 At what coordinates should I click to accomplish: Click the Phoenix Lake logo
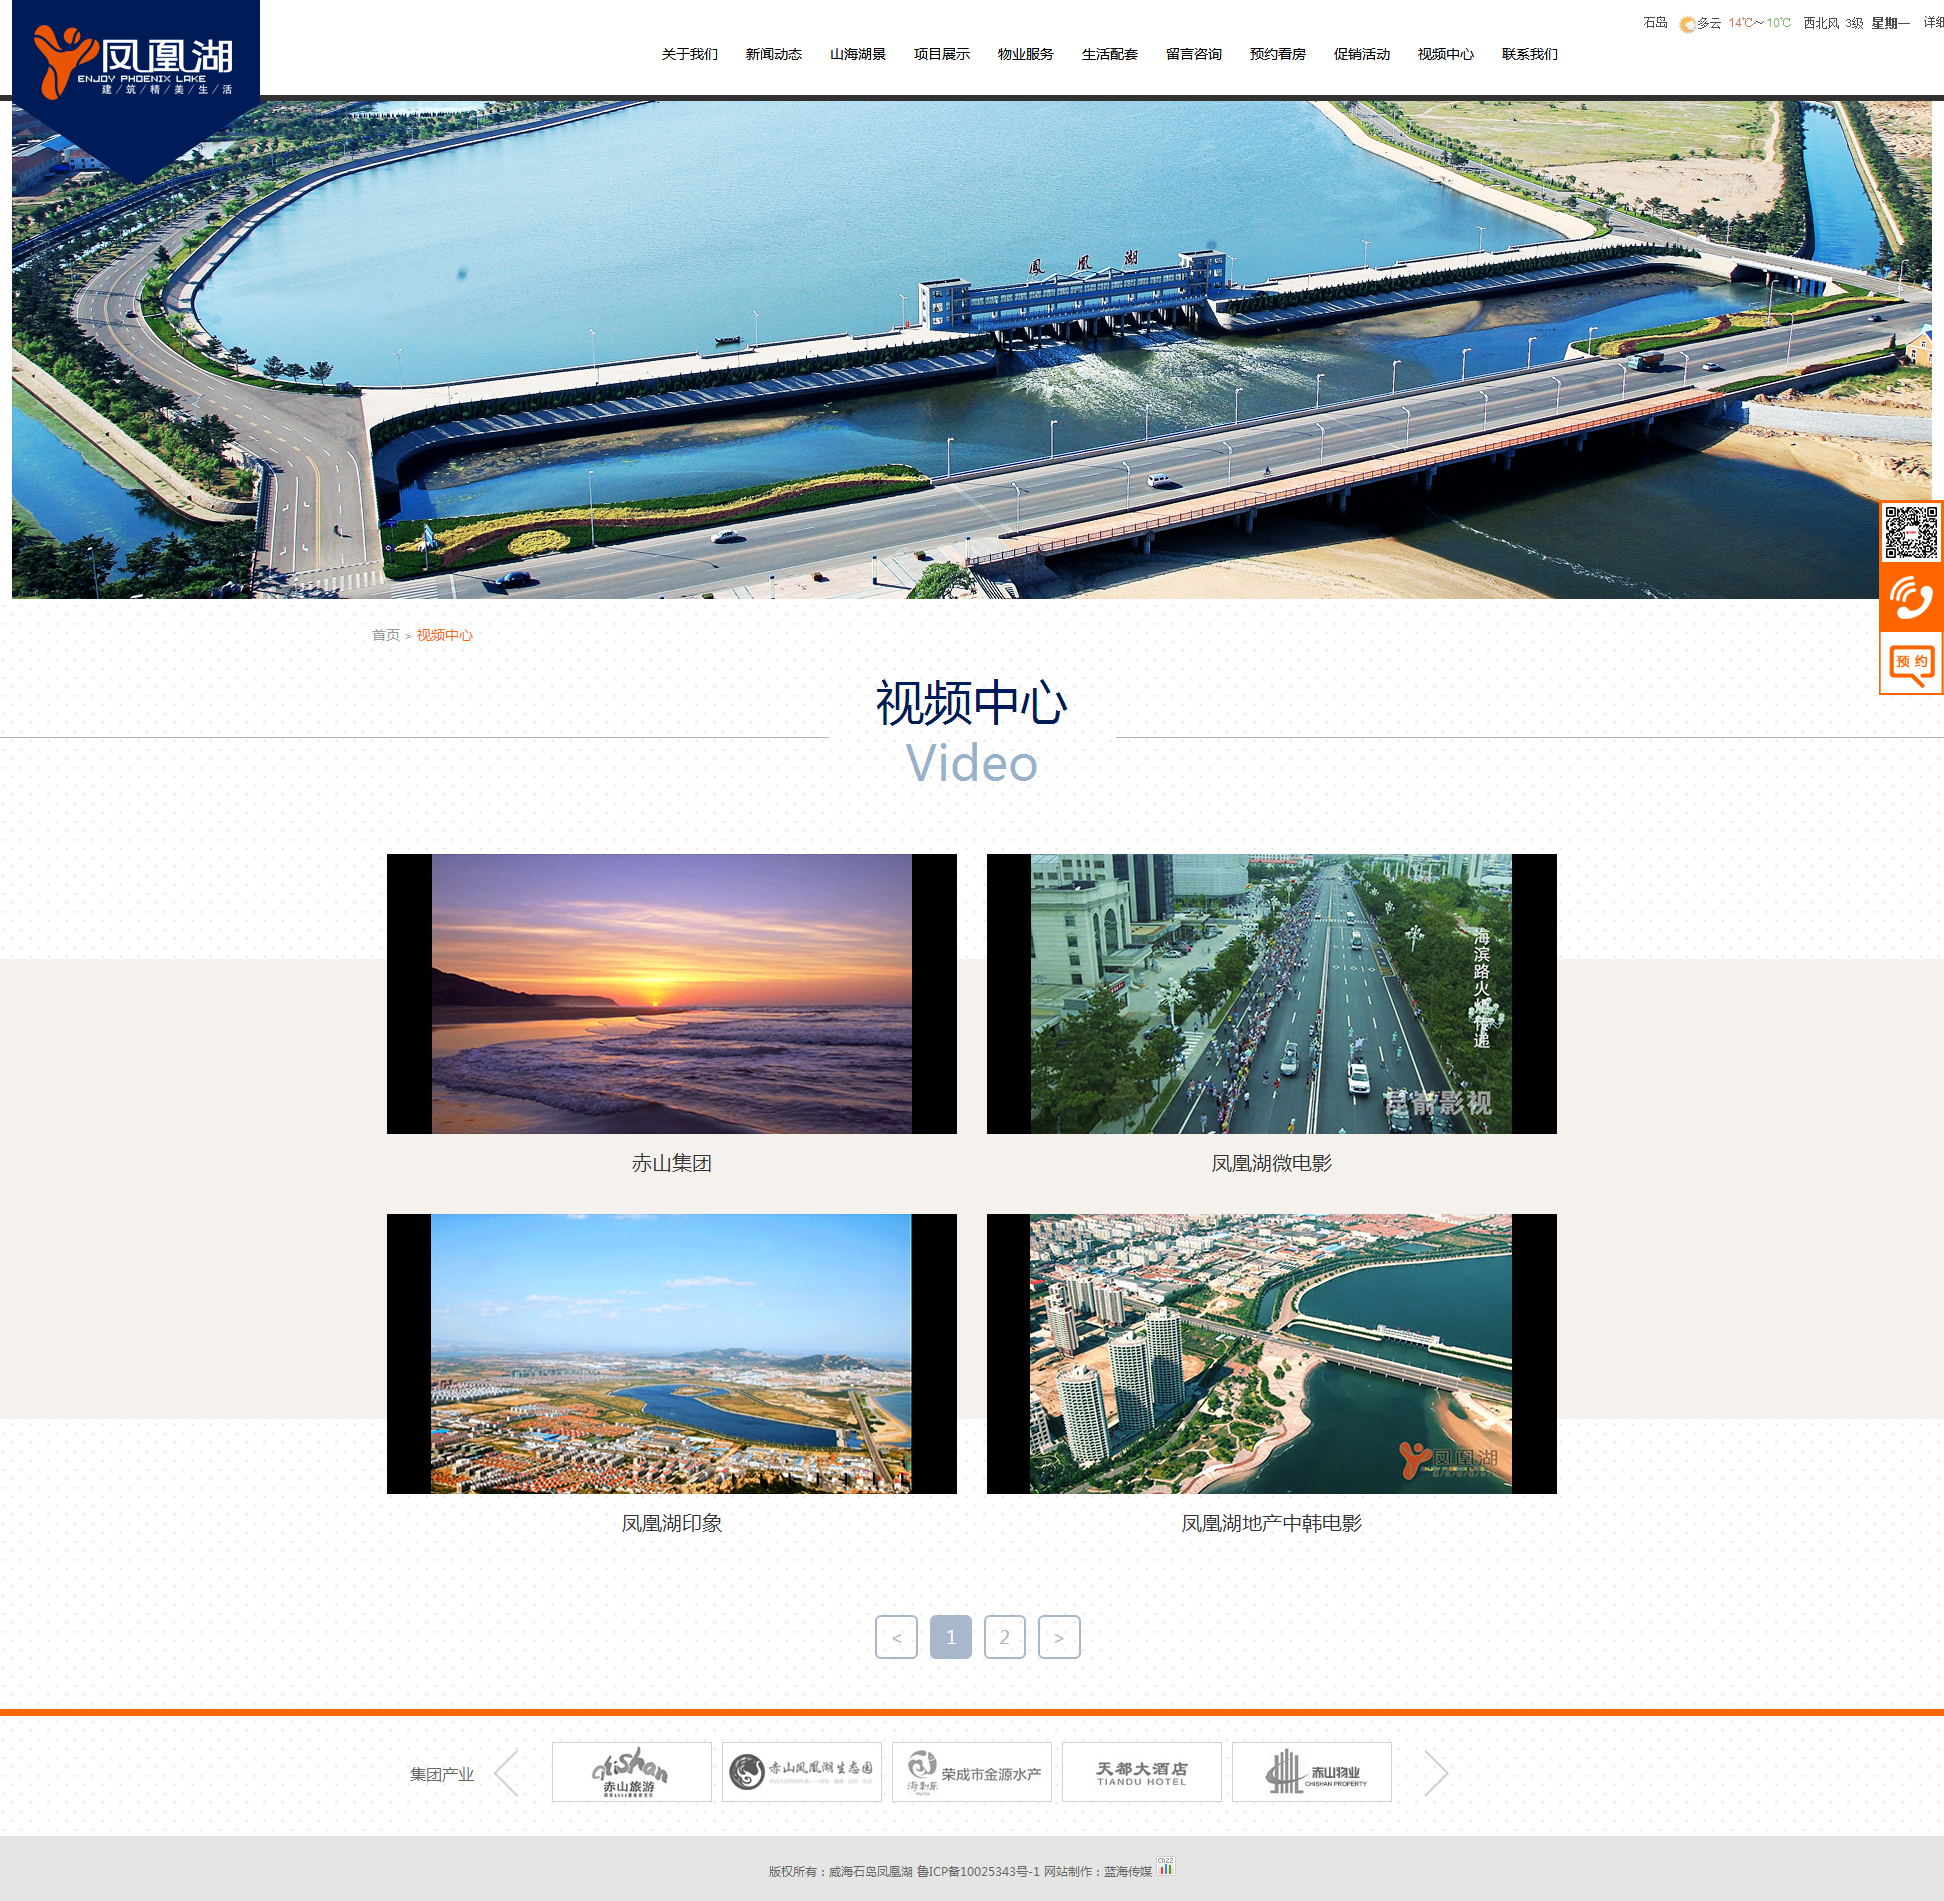134,62
